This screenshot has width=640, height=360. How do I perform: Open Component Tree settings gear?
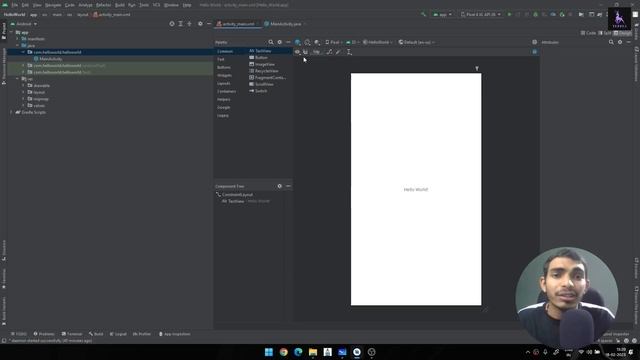(x=280, y=186)
